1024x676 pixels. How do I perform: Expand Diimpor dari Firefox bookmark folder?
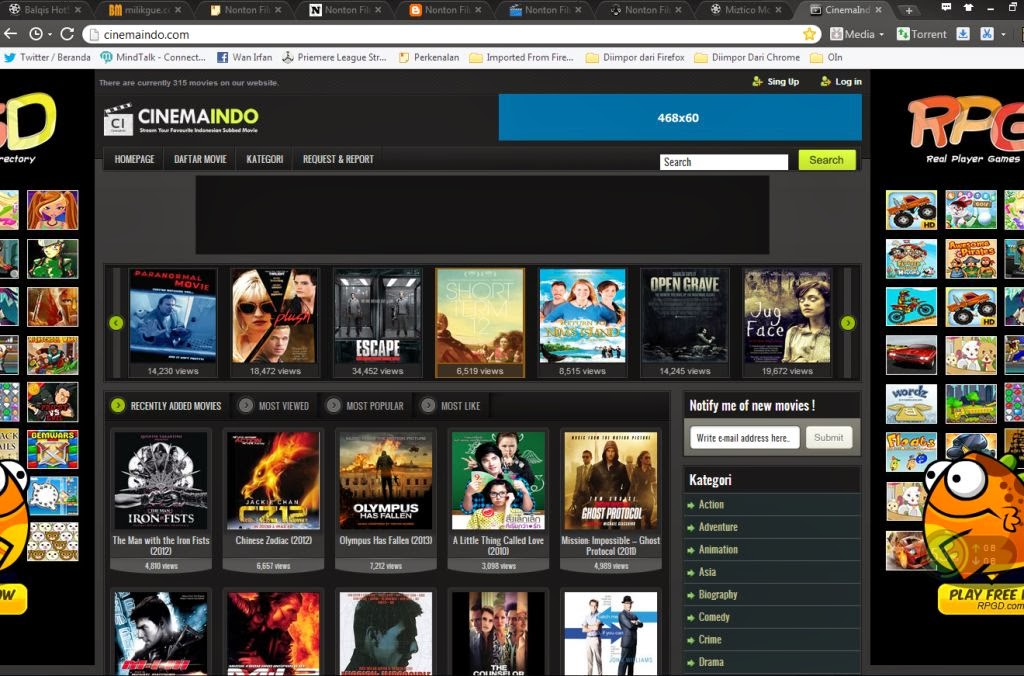(635, 57)
